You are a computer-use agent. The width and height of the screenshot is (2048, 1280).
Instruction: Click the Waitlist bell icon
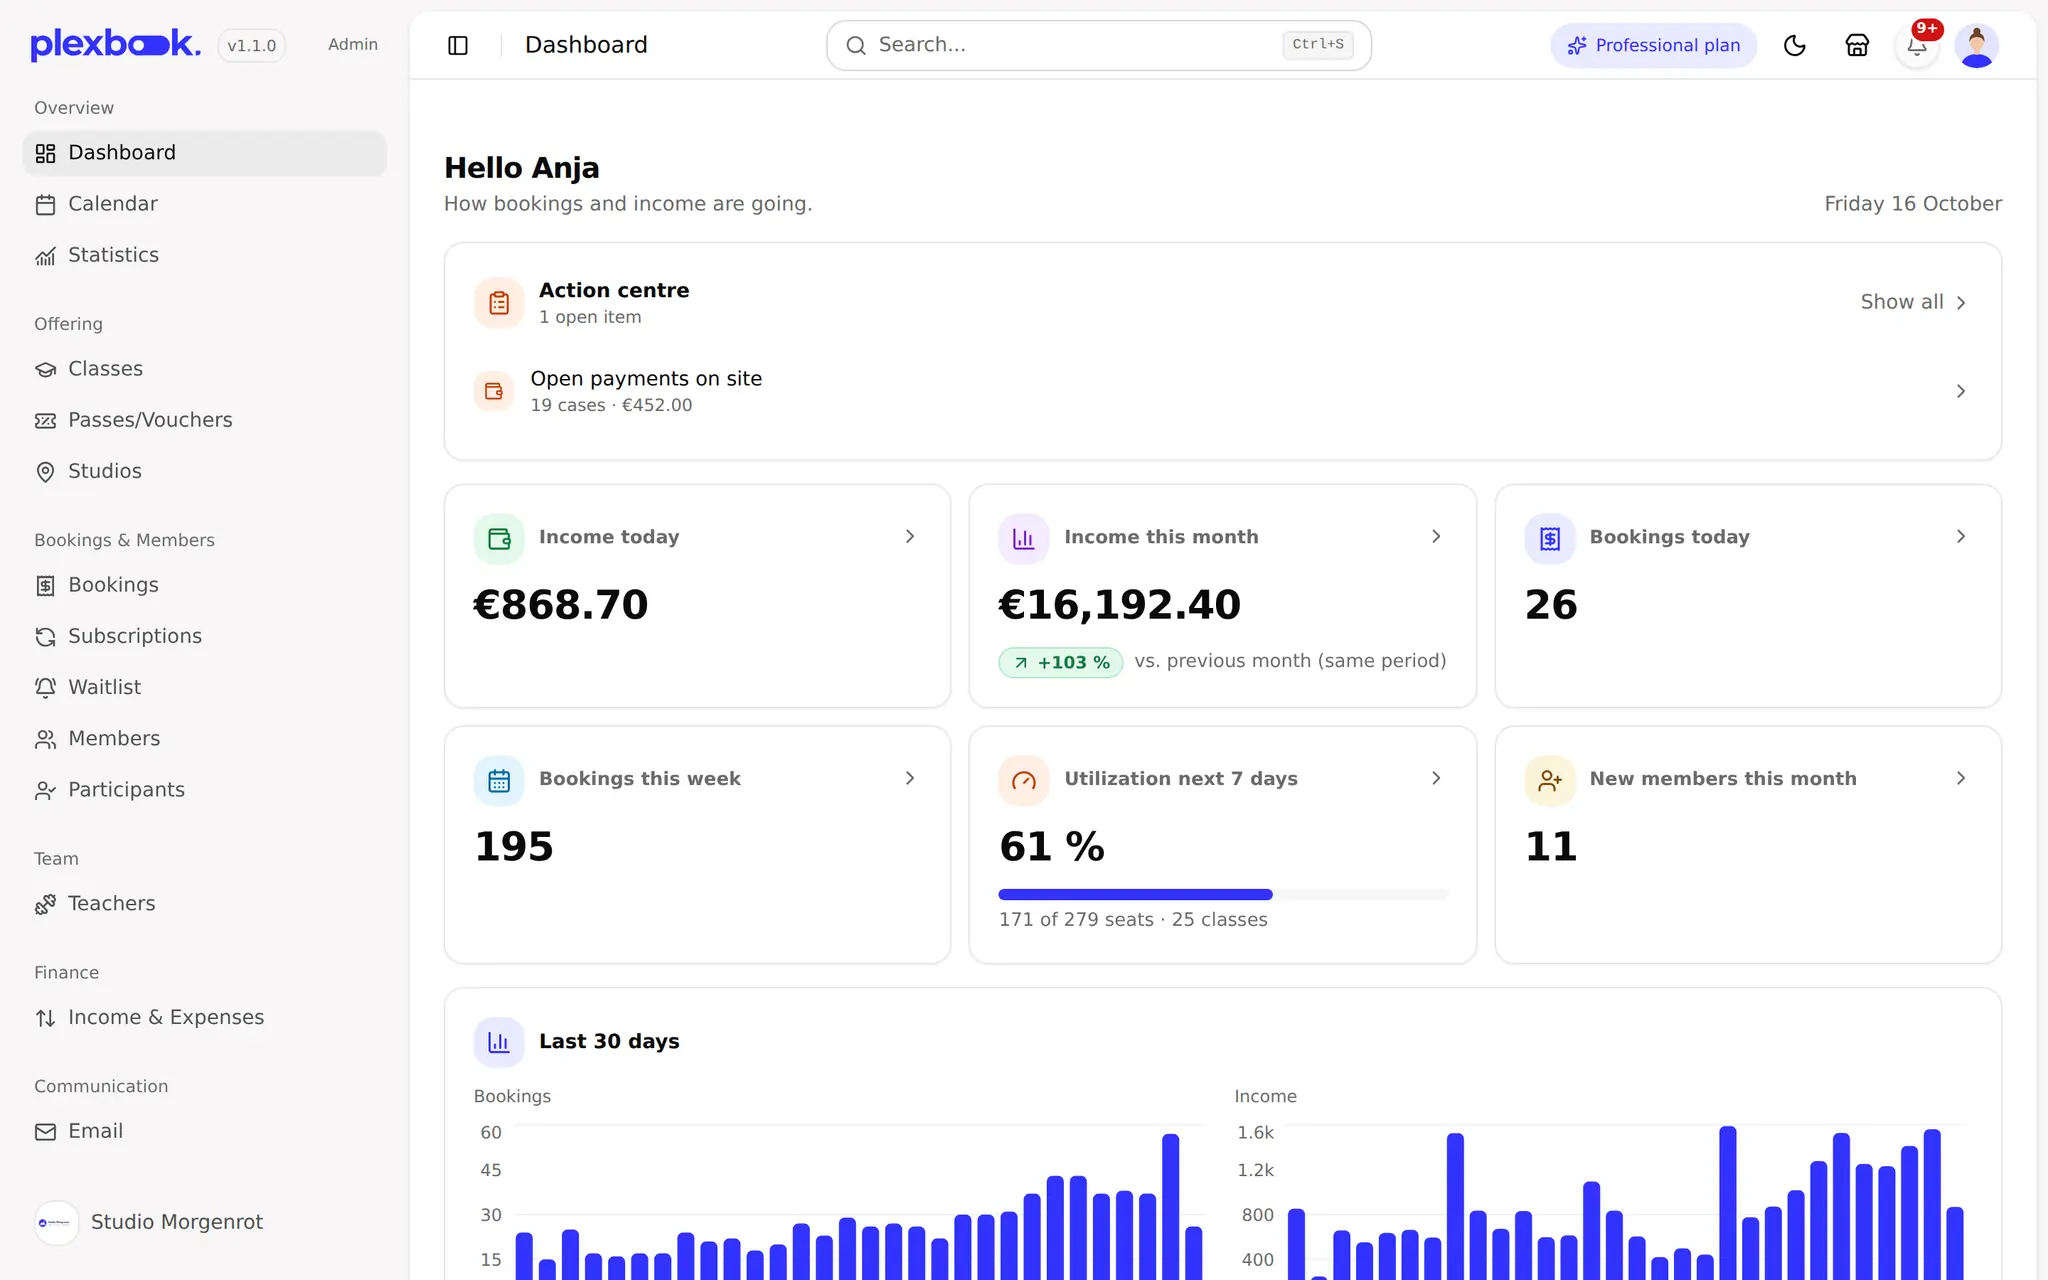tap(45, 688)
